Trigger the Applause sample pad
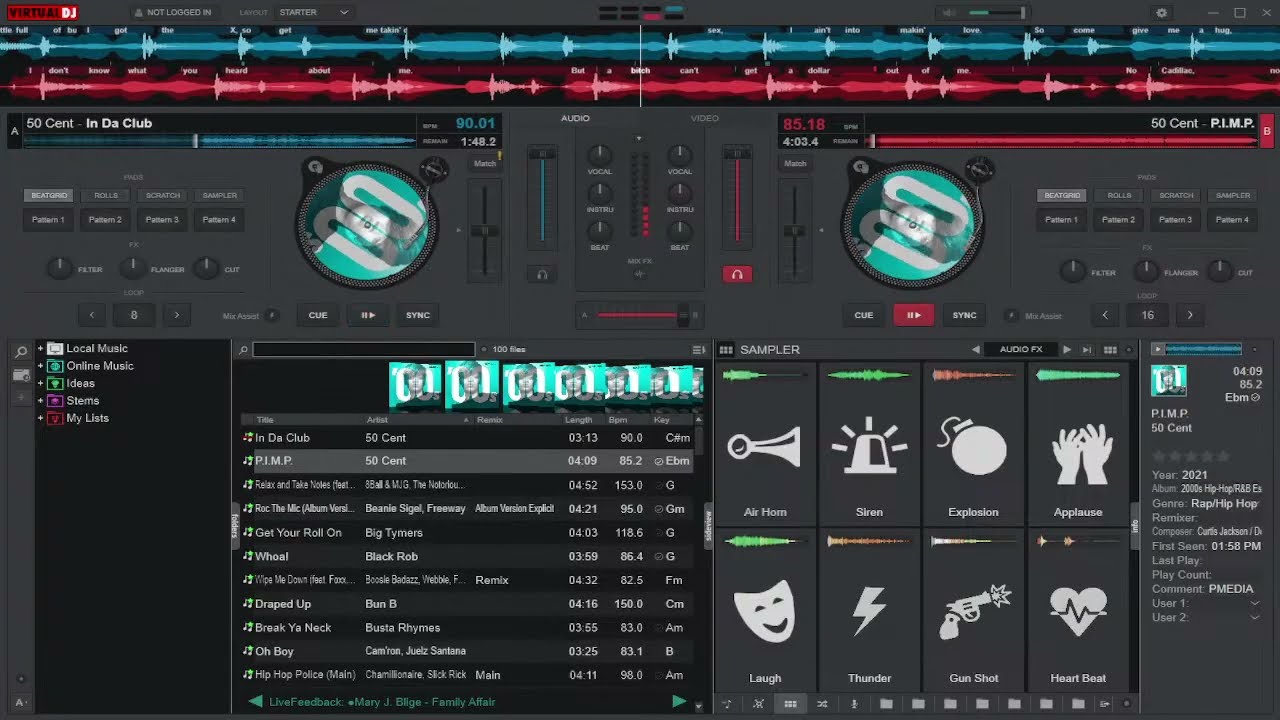 pos(1078,444)
